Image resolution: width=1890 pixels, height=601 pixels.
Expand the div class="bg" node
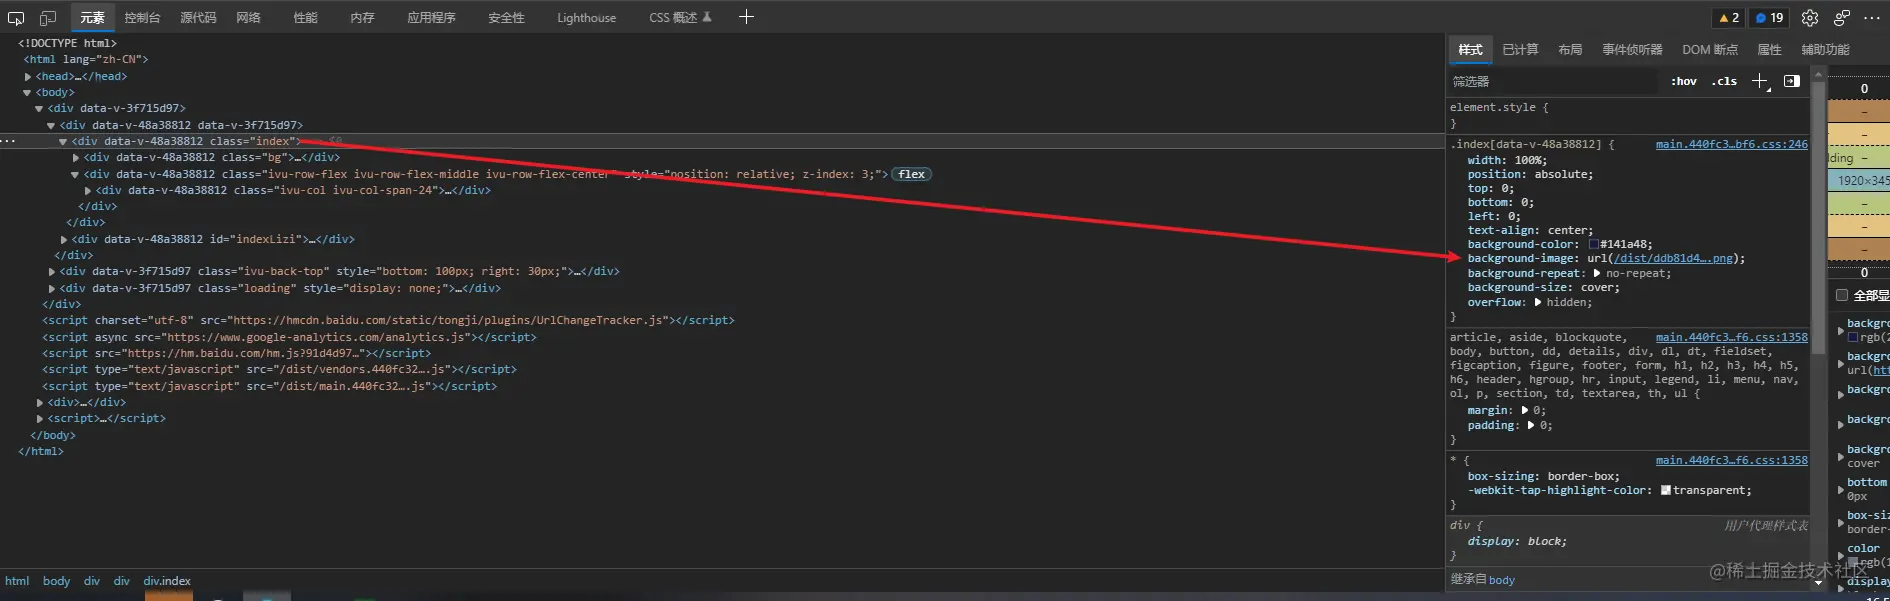(76, 157)
